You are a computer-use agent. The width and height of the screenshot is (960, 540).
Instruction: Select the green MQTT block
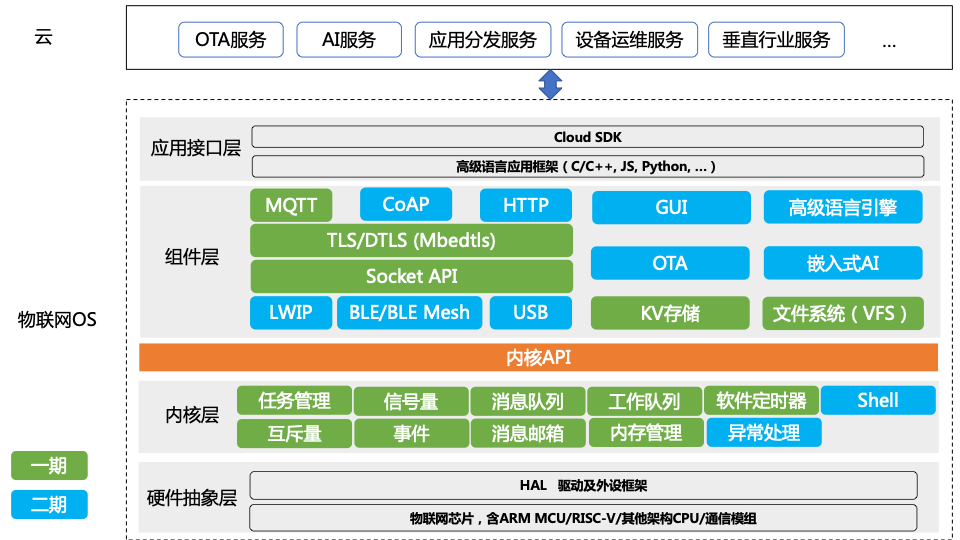[x=291, y=205]
